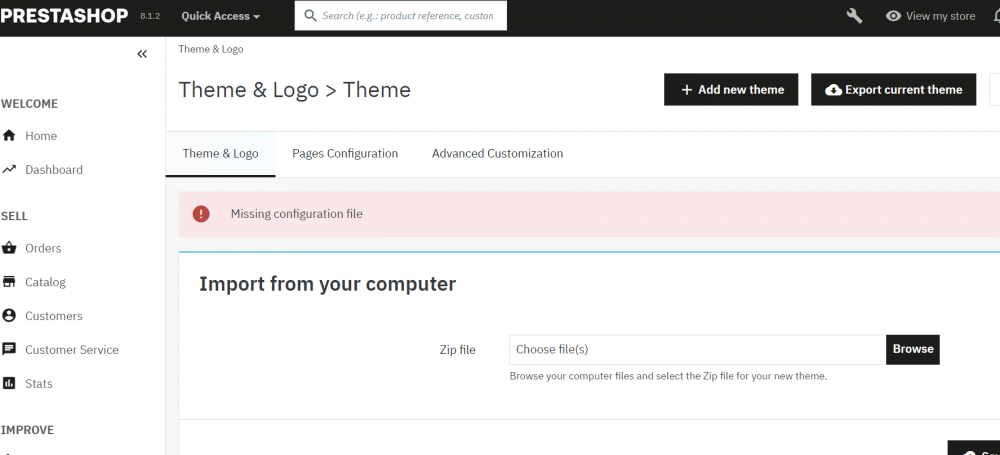The height and width of the screenshot is (455, 1000).
Task: Click the Dashboard trend-line icon
Action: tap(9, 169)
